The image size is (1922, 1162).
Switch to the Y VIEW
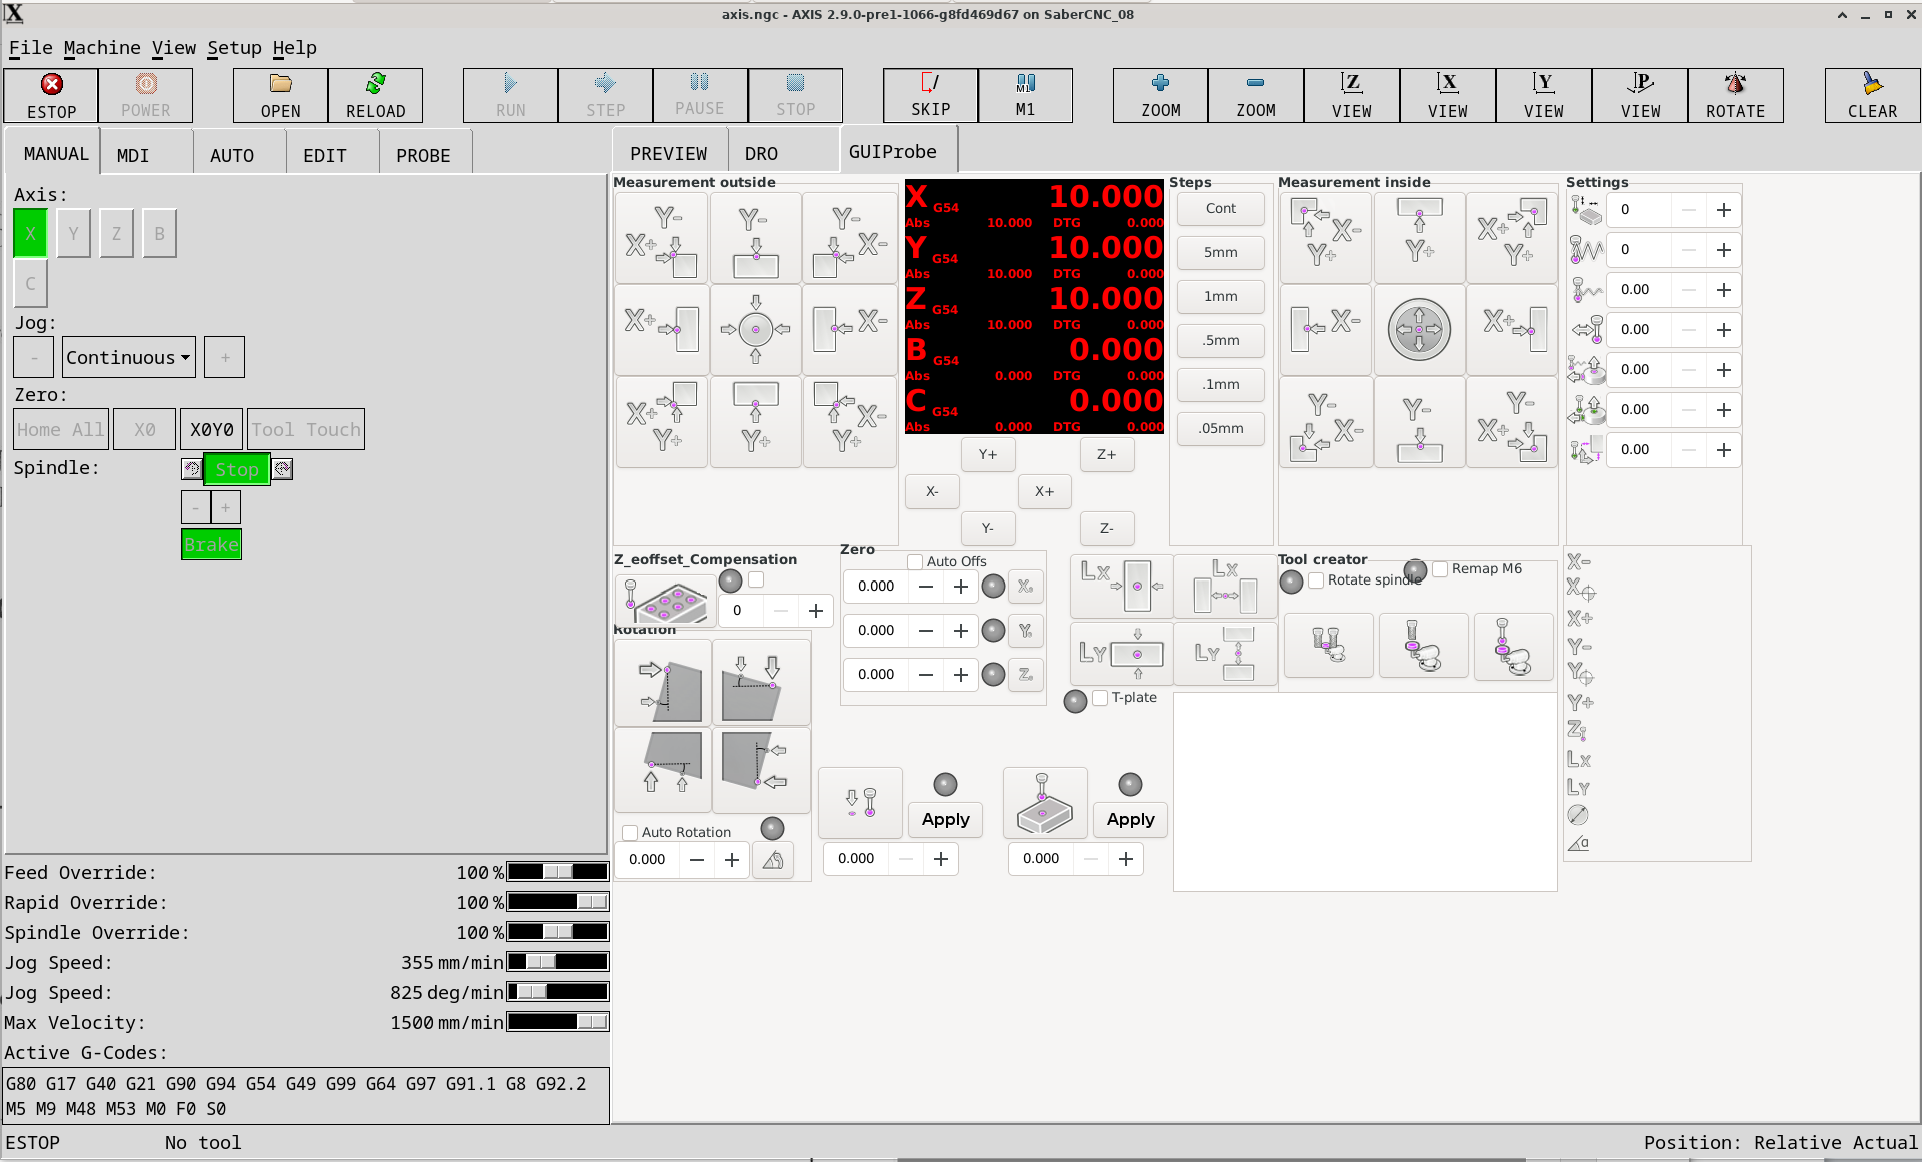(x=1543, y=96)
